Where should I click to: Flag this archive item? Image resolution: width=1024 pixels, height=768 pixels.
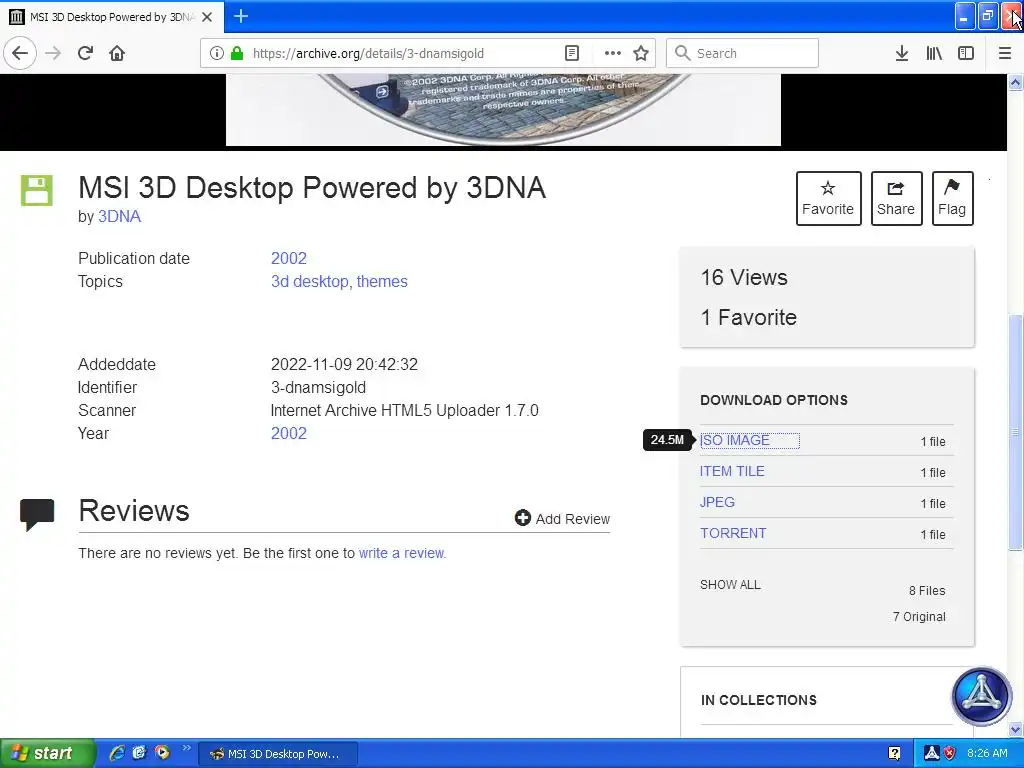(x=952, y=199)
